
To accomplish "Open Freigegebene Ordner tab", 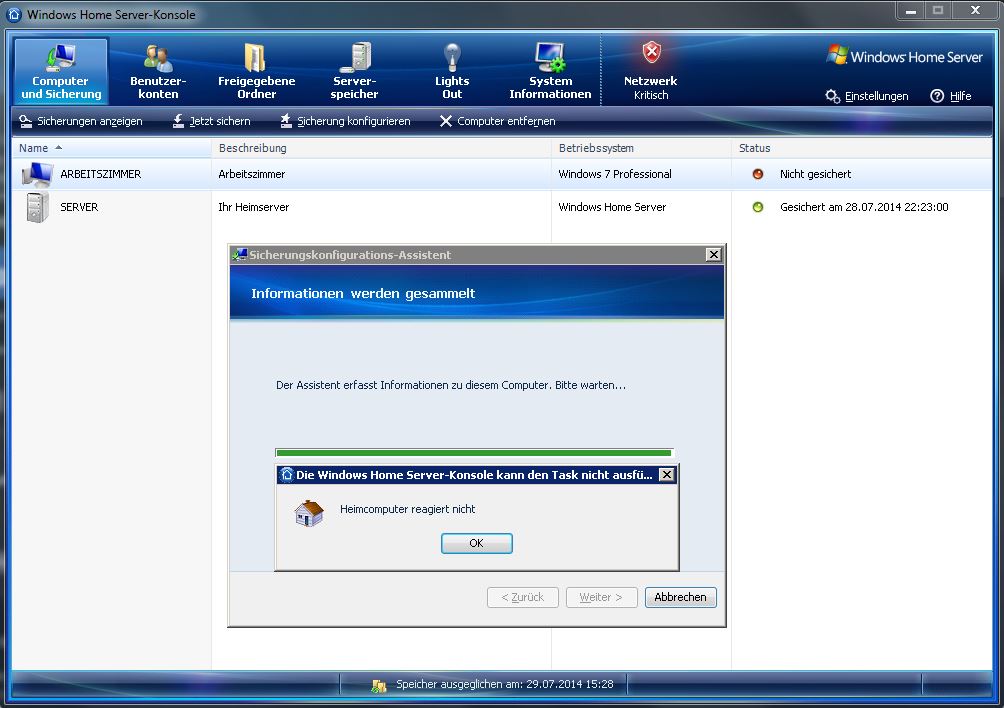I will [256, 71].
